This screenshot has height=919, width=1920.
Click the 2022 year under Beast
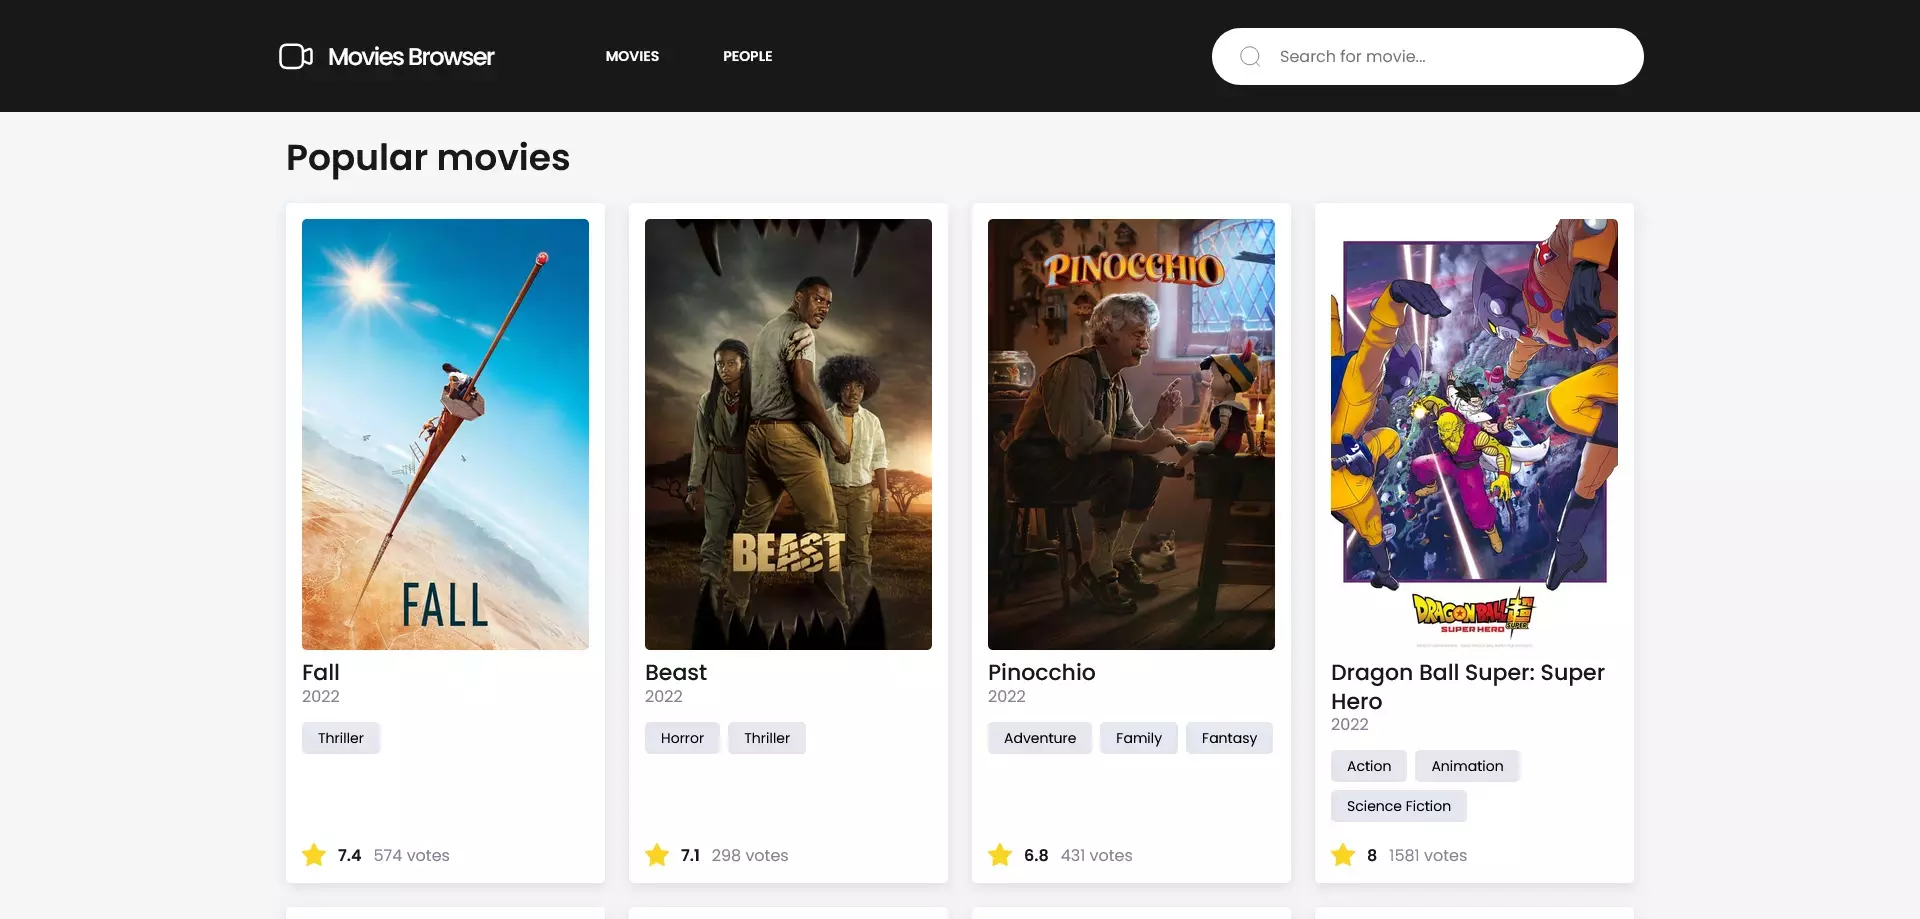pos(664,696)
